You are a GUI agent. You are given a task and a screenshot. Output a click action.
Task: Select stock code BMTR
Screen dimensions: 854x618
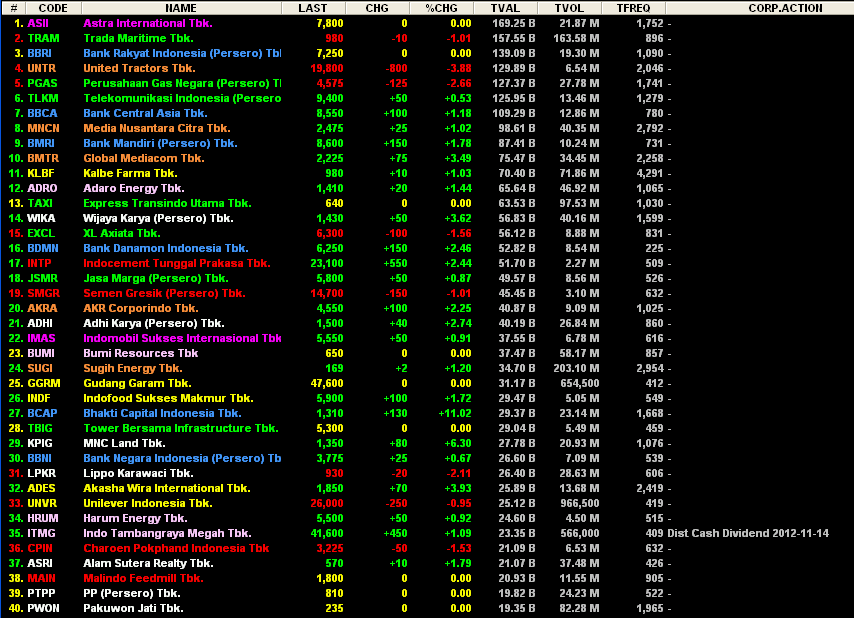coord(43,158)
